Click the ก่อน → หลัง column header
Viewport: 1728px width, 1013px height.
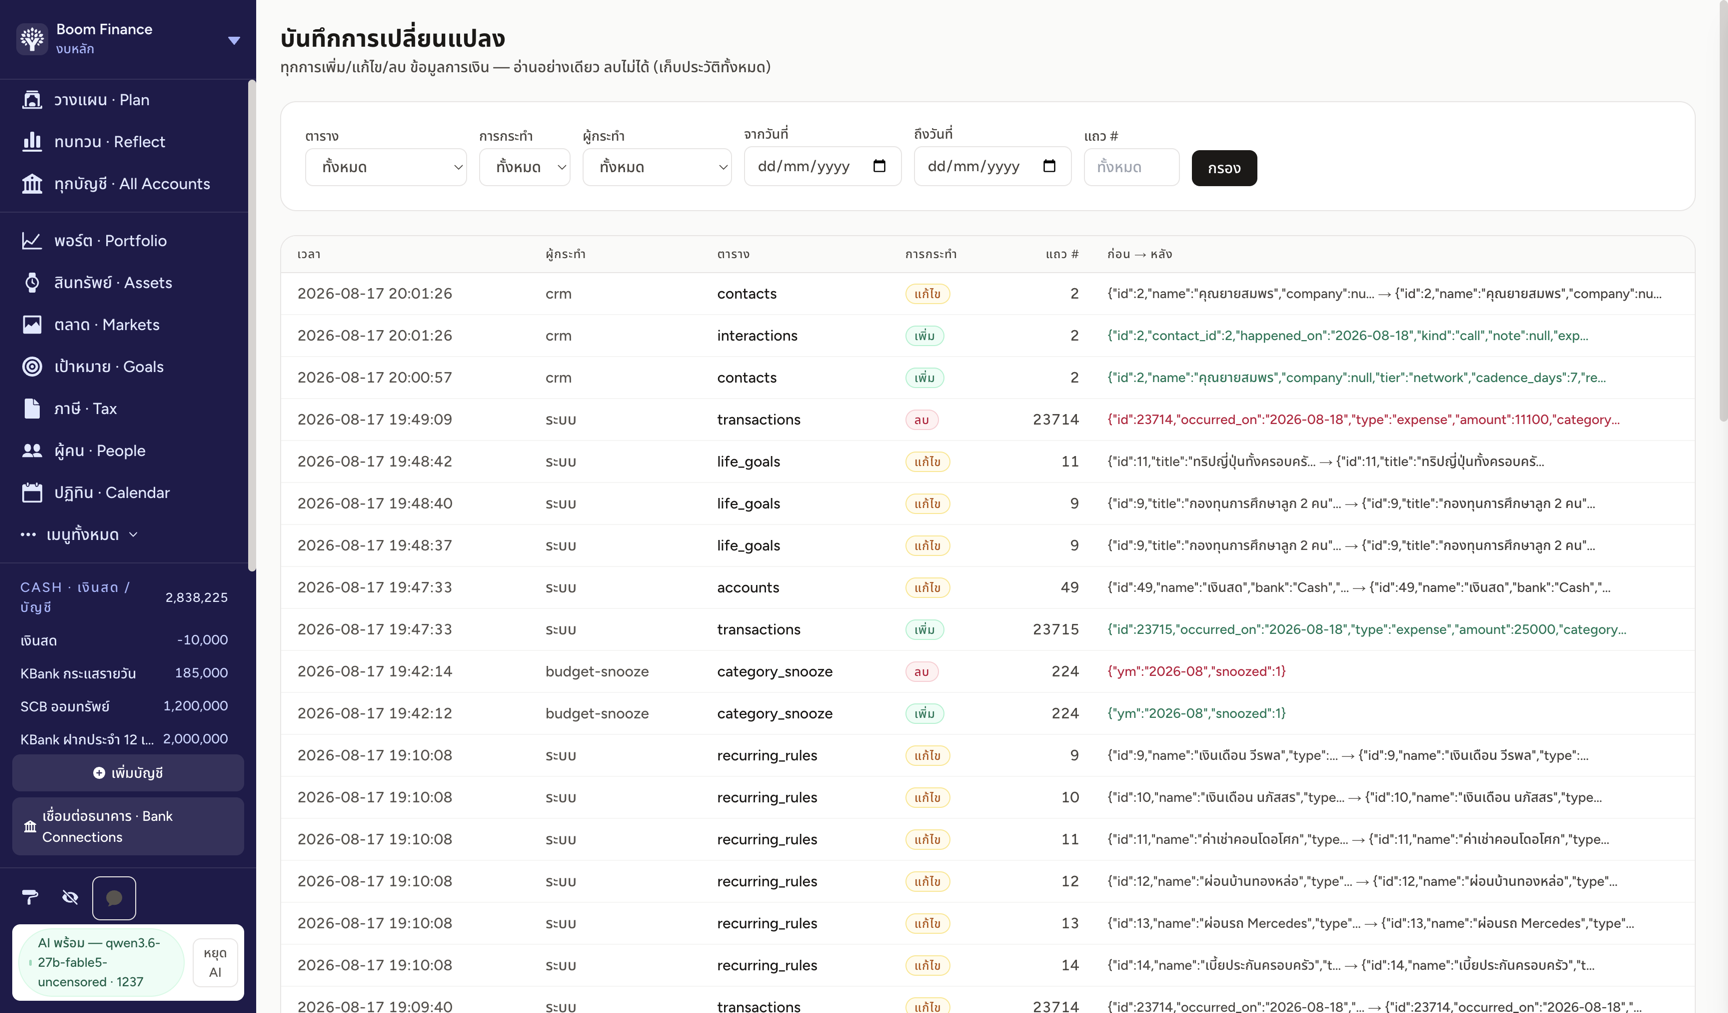click(x=1139, y=254)
